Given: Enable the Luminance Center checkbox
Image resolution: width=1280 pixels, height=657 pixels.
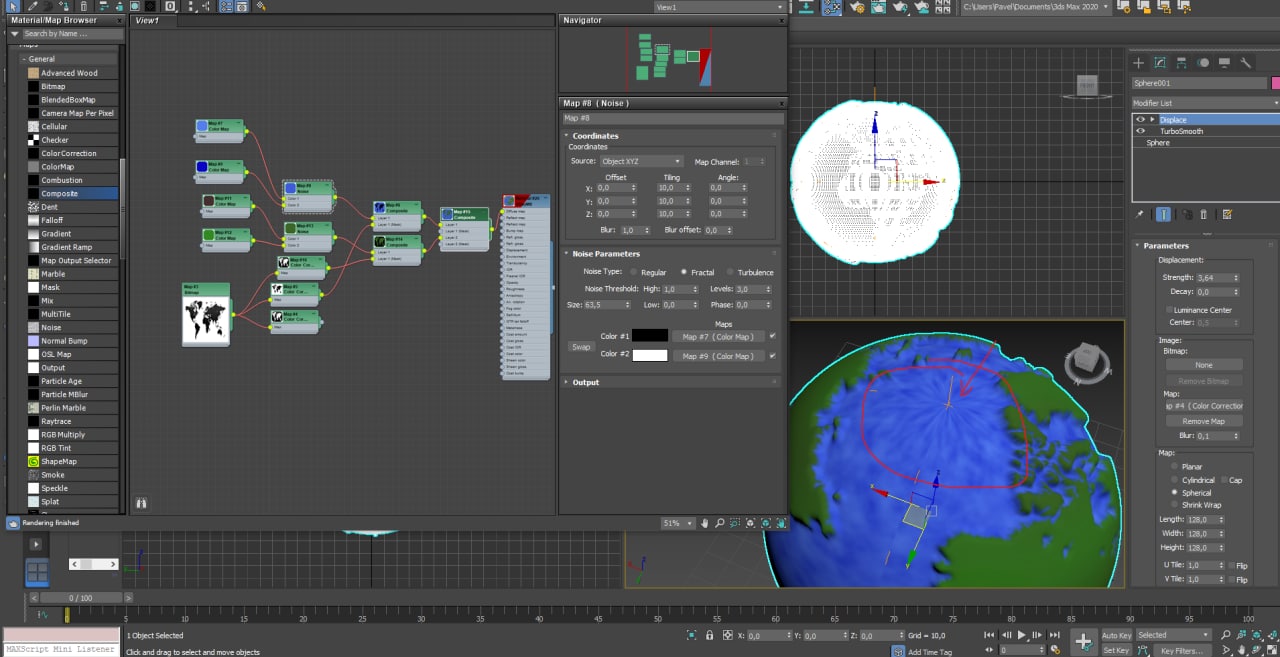Looking at the screenshot, I should 1168,310.
